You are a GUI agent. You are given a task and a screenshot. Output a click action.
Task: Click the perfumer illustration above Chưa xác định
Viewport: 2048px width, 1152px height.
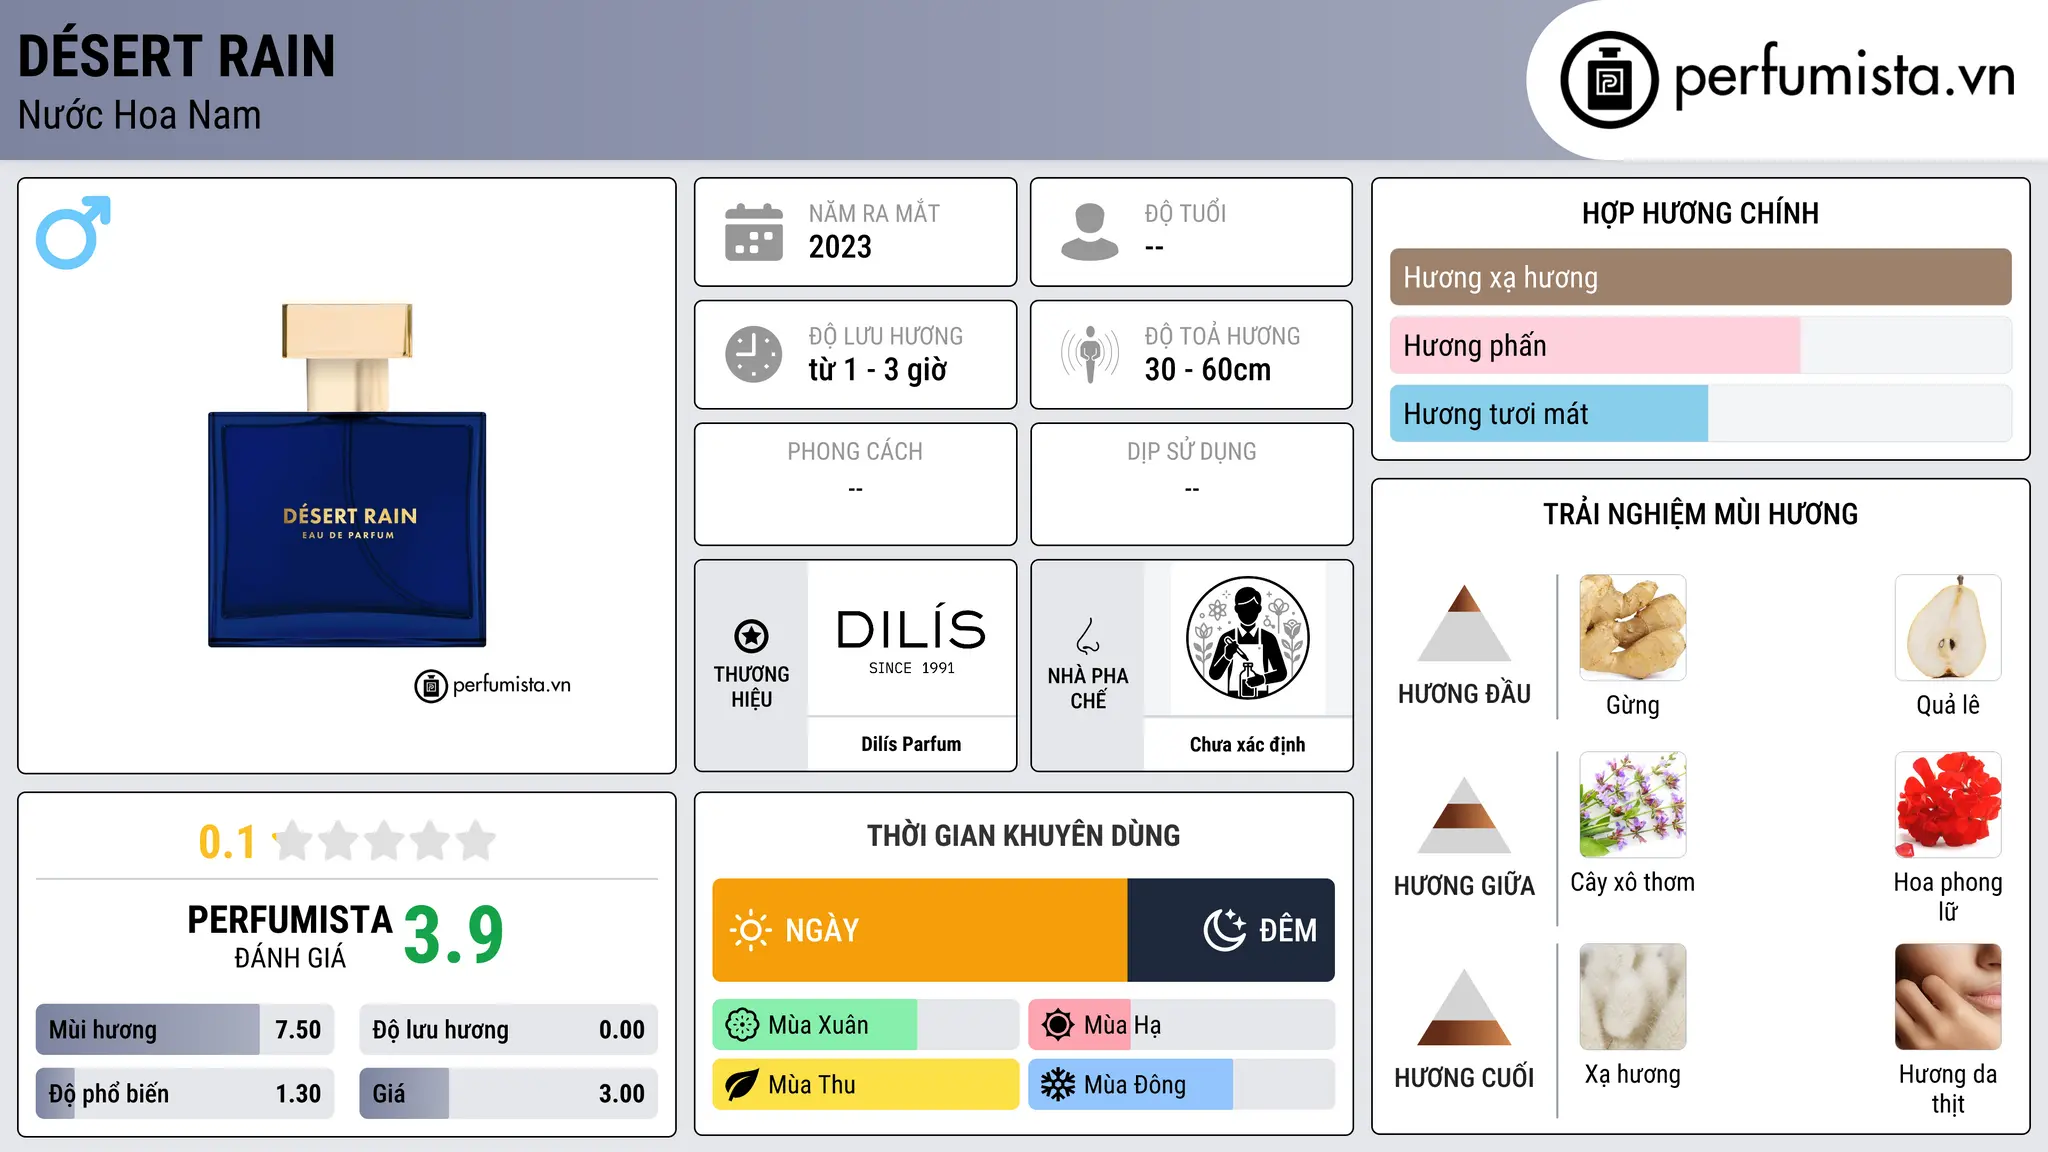[1247, 638]
